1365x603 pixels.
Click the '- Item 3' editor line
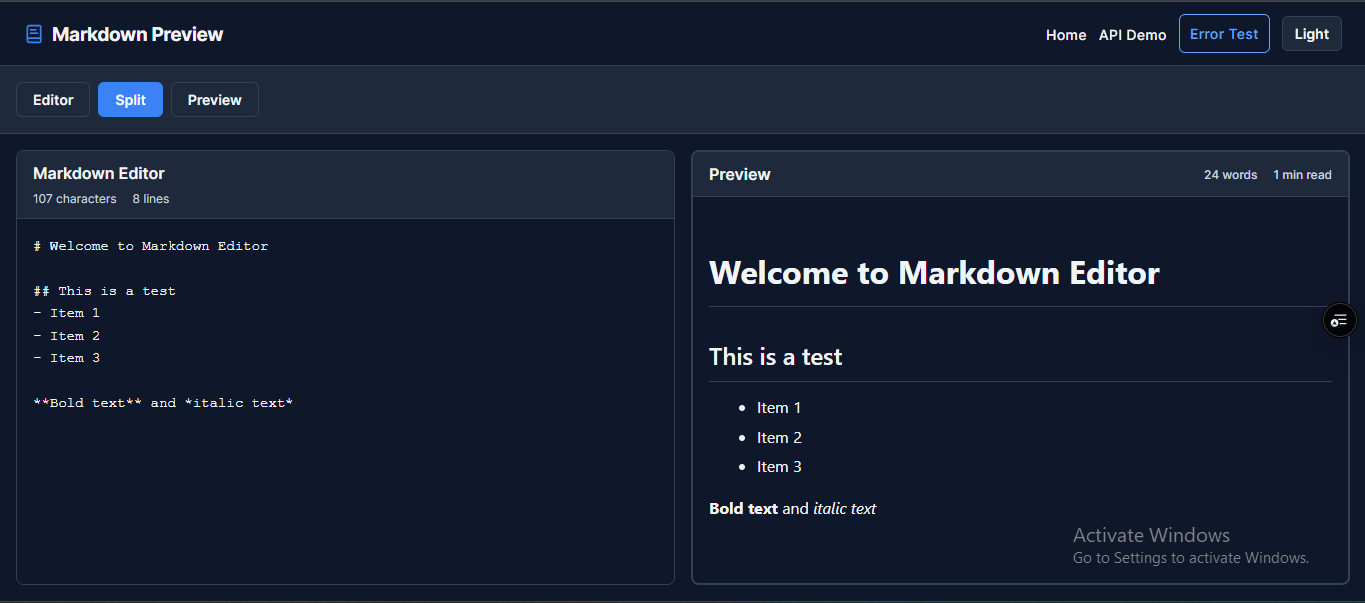tap(66, 358)
